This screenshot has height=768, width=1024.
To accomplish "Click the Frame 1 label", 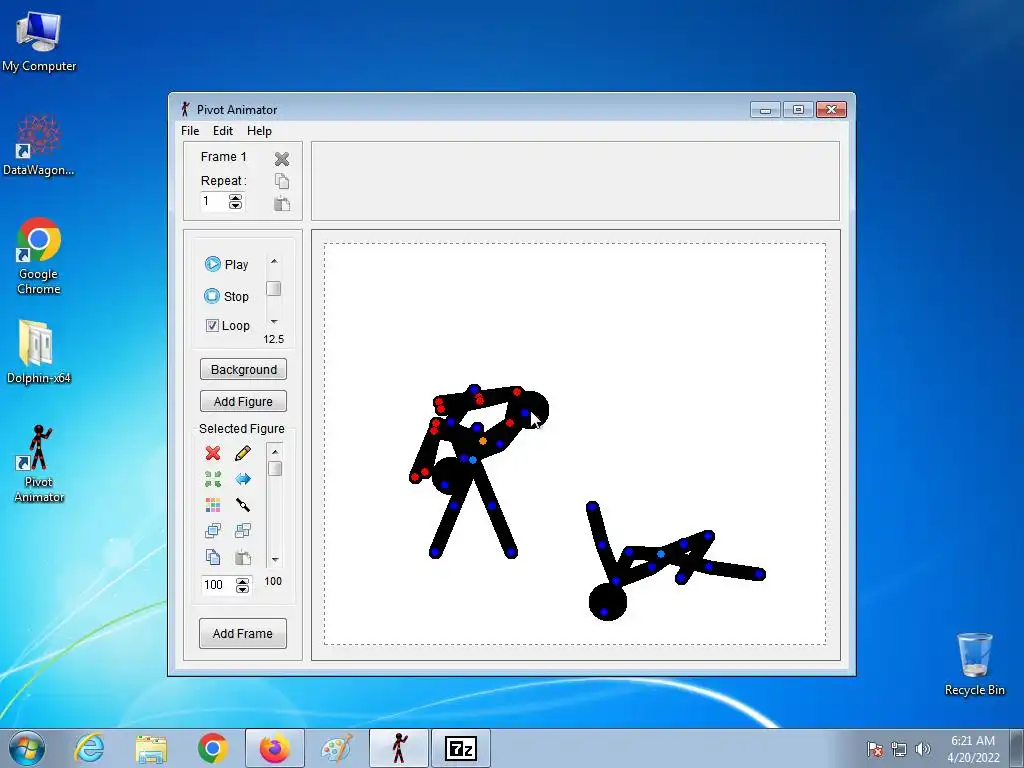I will coord(223,157).
